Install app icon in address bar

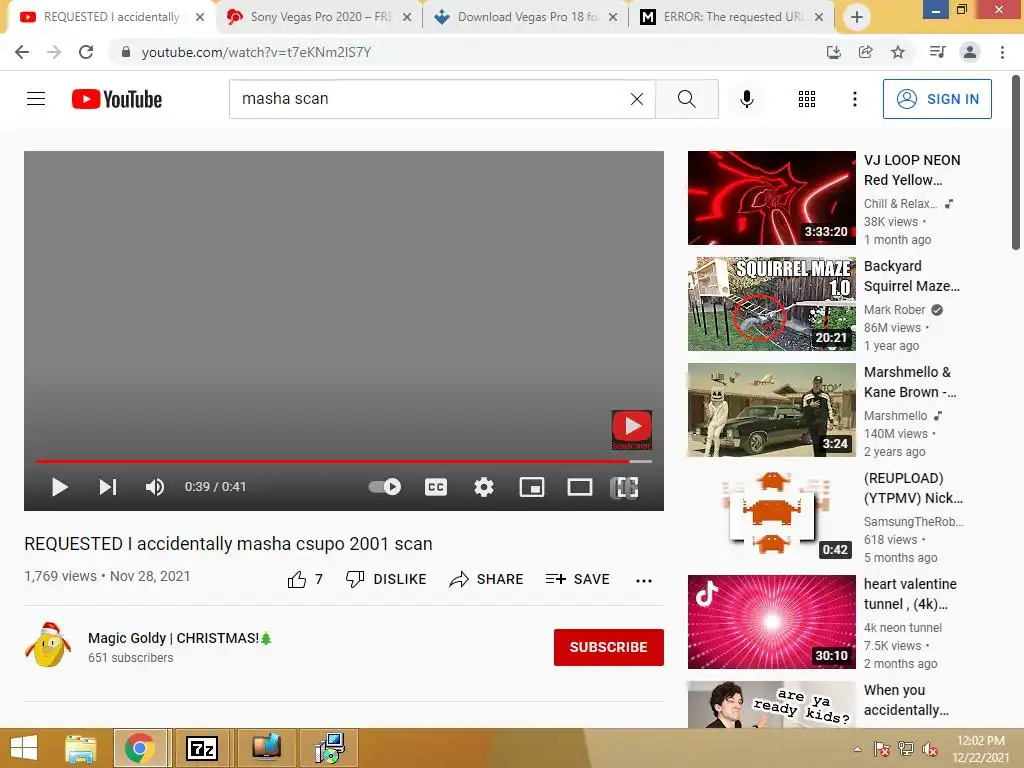coord(833,52)
